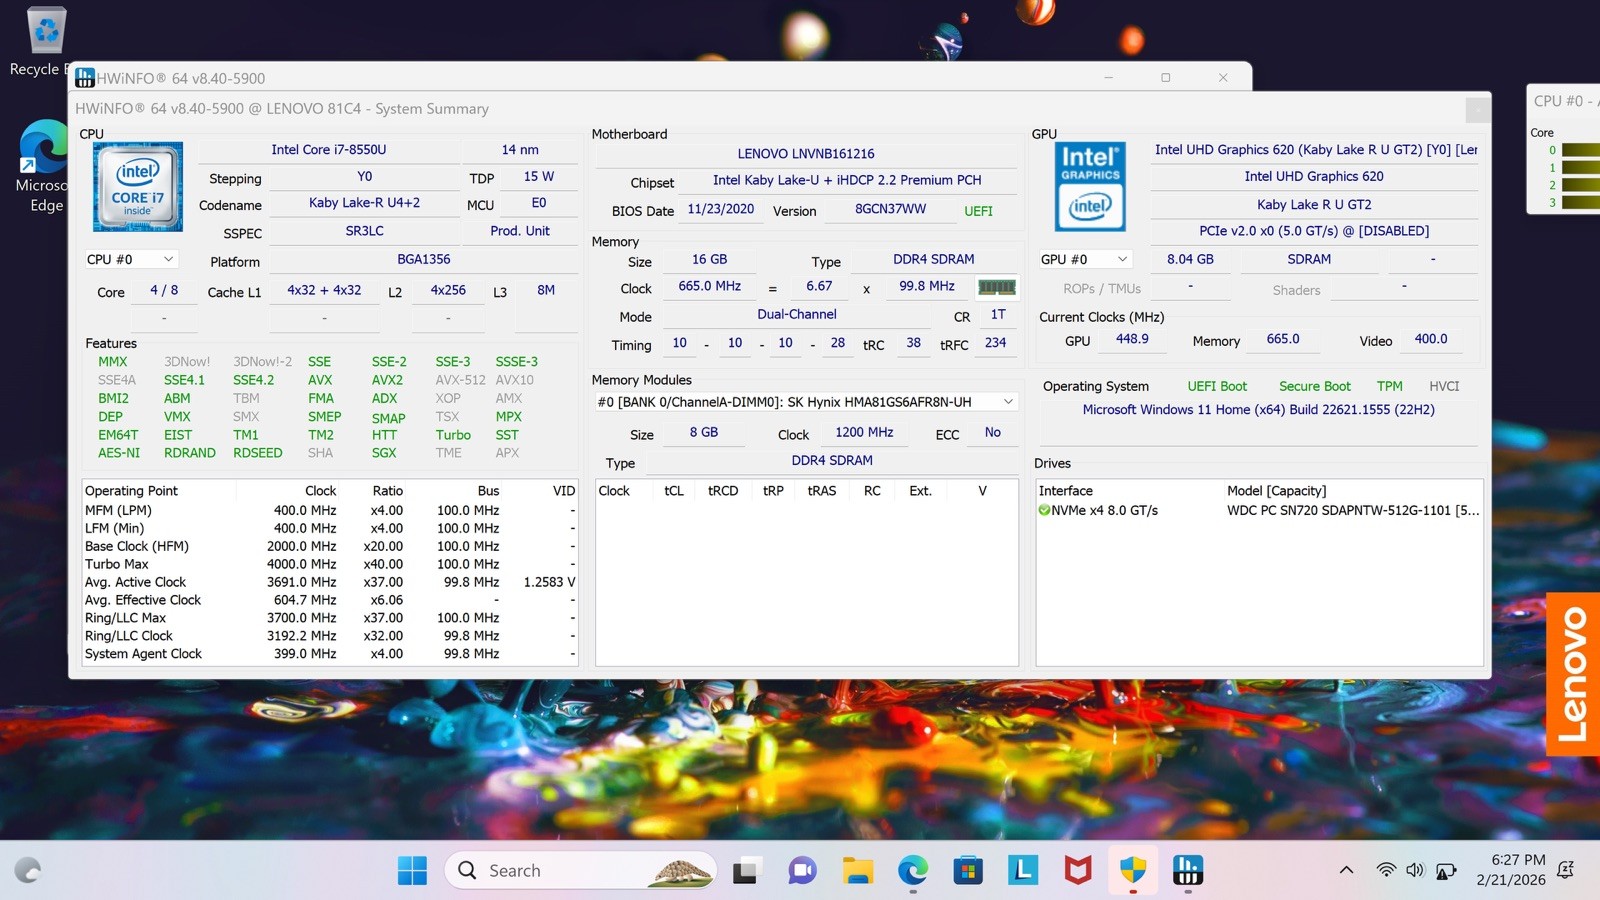Open Lenovo Vantage taskbar icon
The image size is (1600, 900).
[1022, 871]
